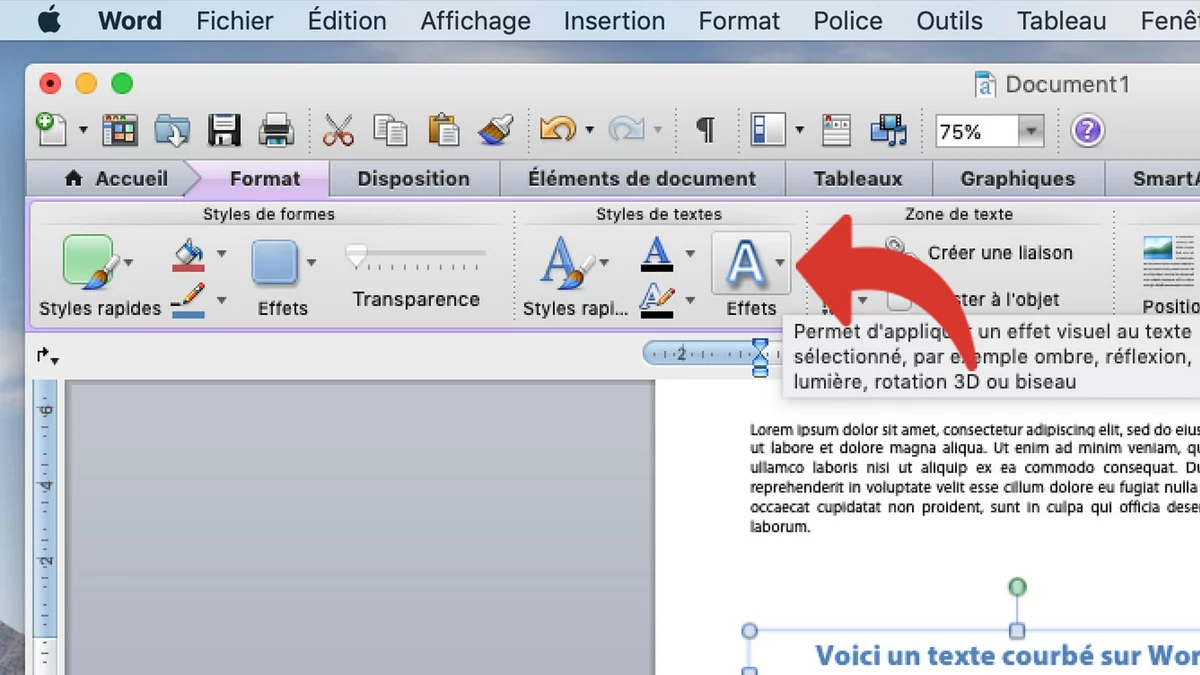1200x675 pixels.
Task: Click the tab stop selector by ruler
Action: [47, 356]
